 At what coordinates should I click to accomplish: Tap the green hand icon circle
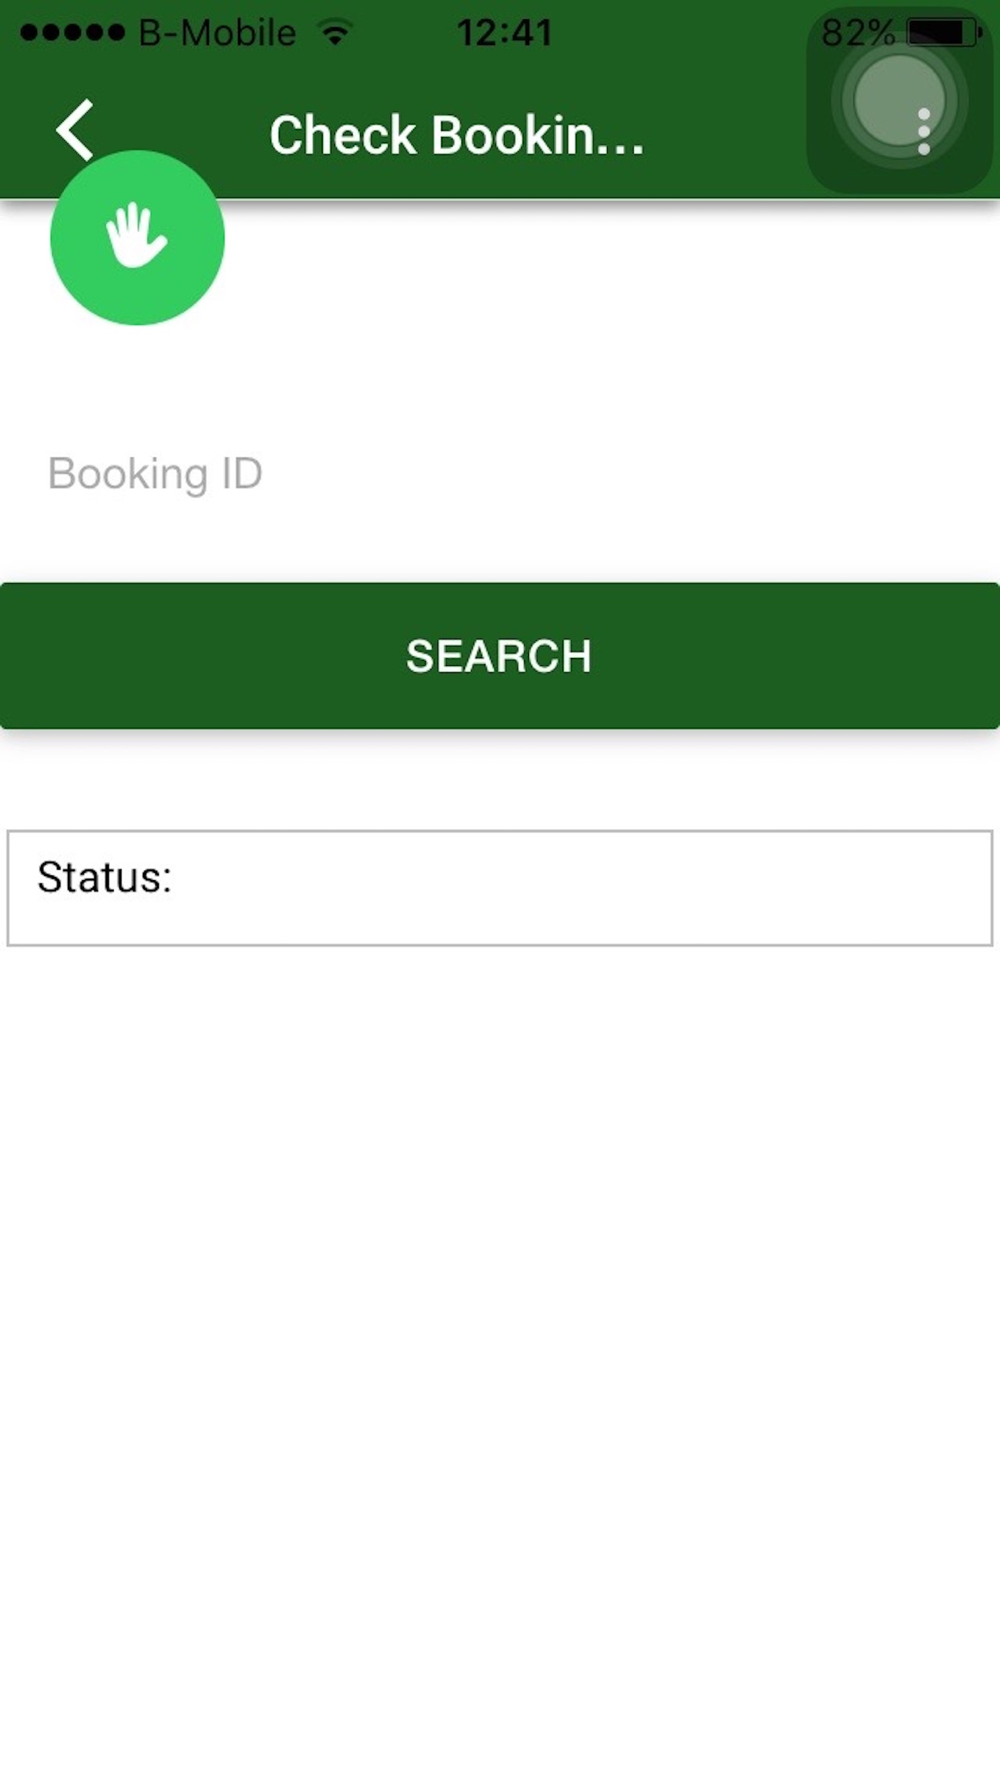137,238
